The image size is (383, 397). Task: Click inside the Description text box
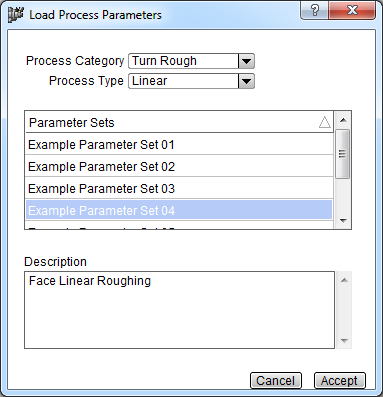179,310
